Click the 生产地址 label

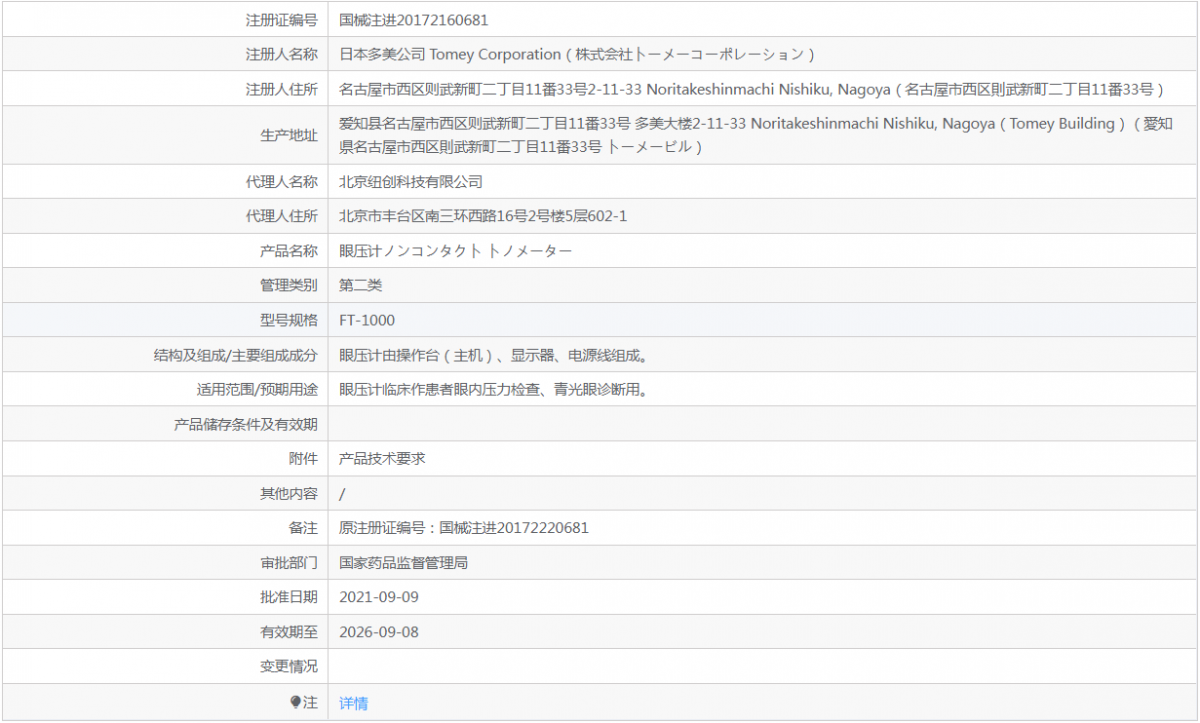click(289, 135)
